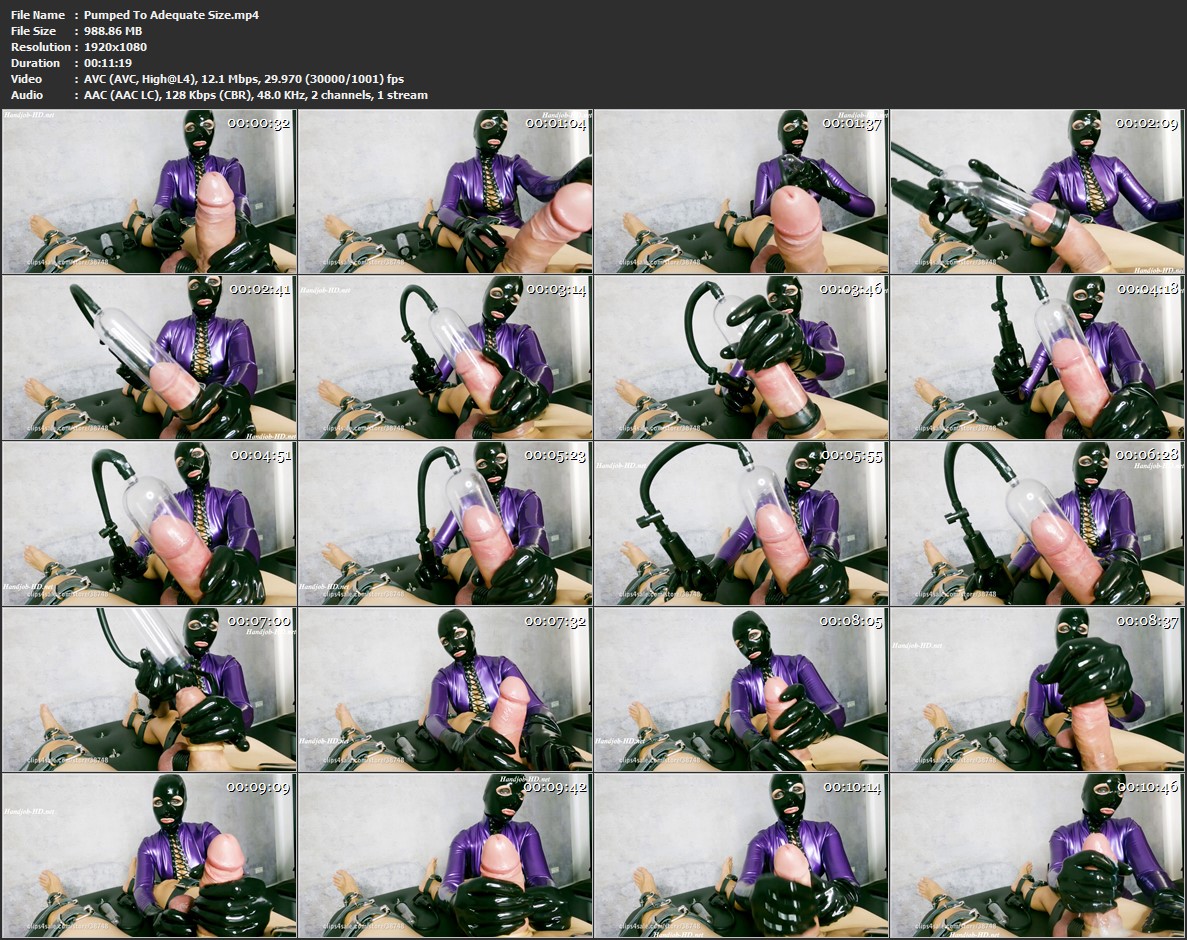1187x940 pixels.
Task: Open the frame marked 00:01:37
Action: point(741,191)
